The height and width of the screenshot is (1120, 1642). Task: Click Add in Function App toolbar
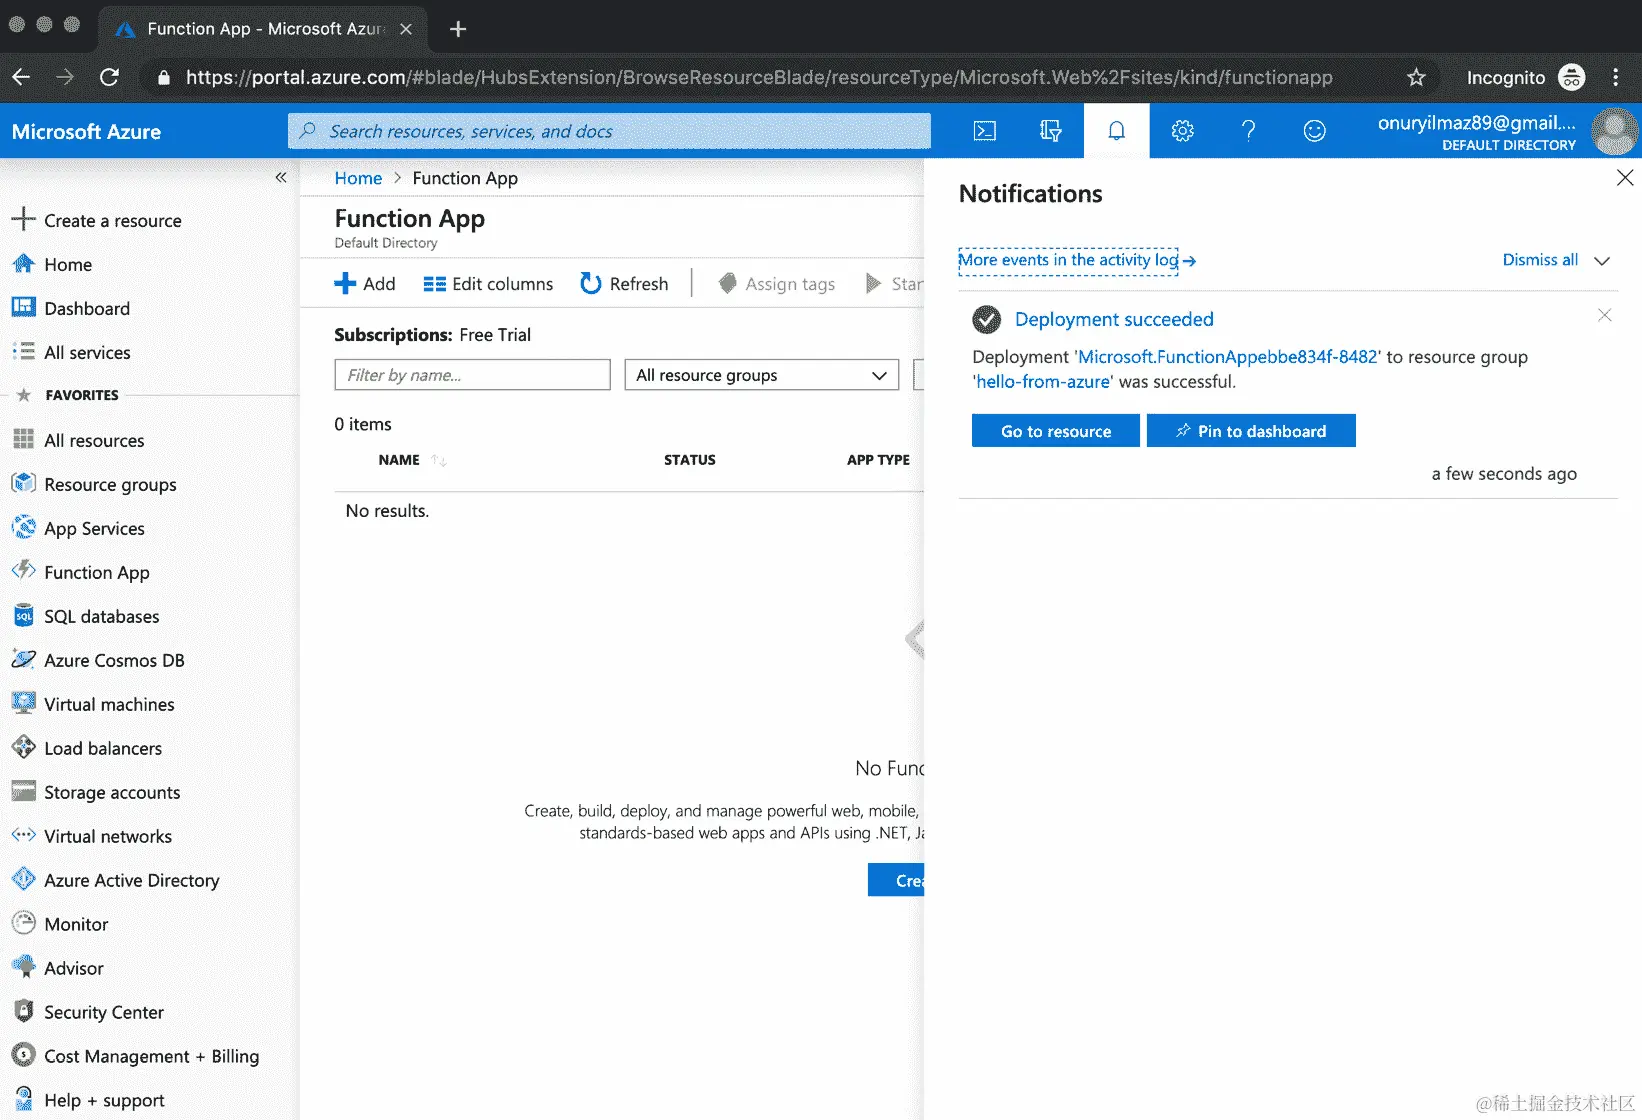click(x=365, y=284)
